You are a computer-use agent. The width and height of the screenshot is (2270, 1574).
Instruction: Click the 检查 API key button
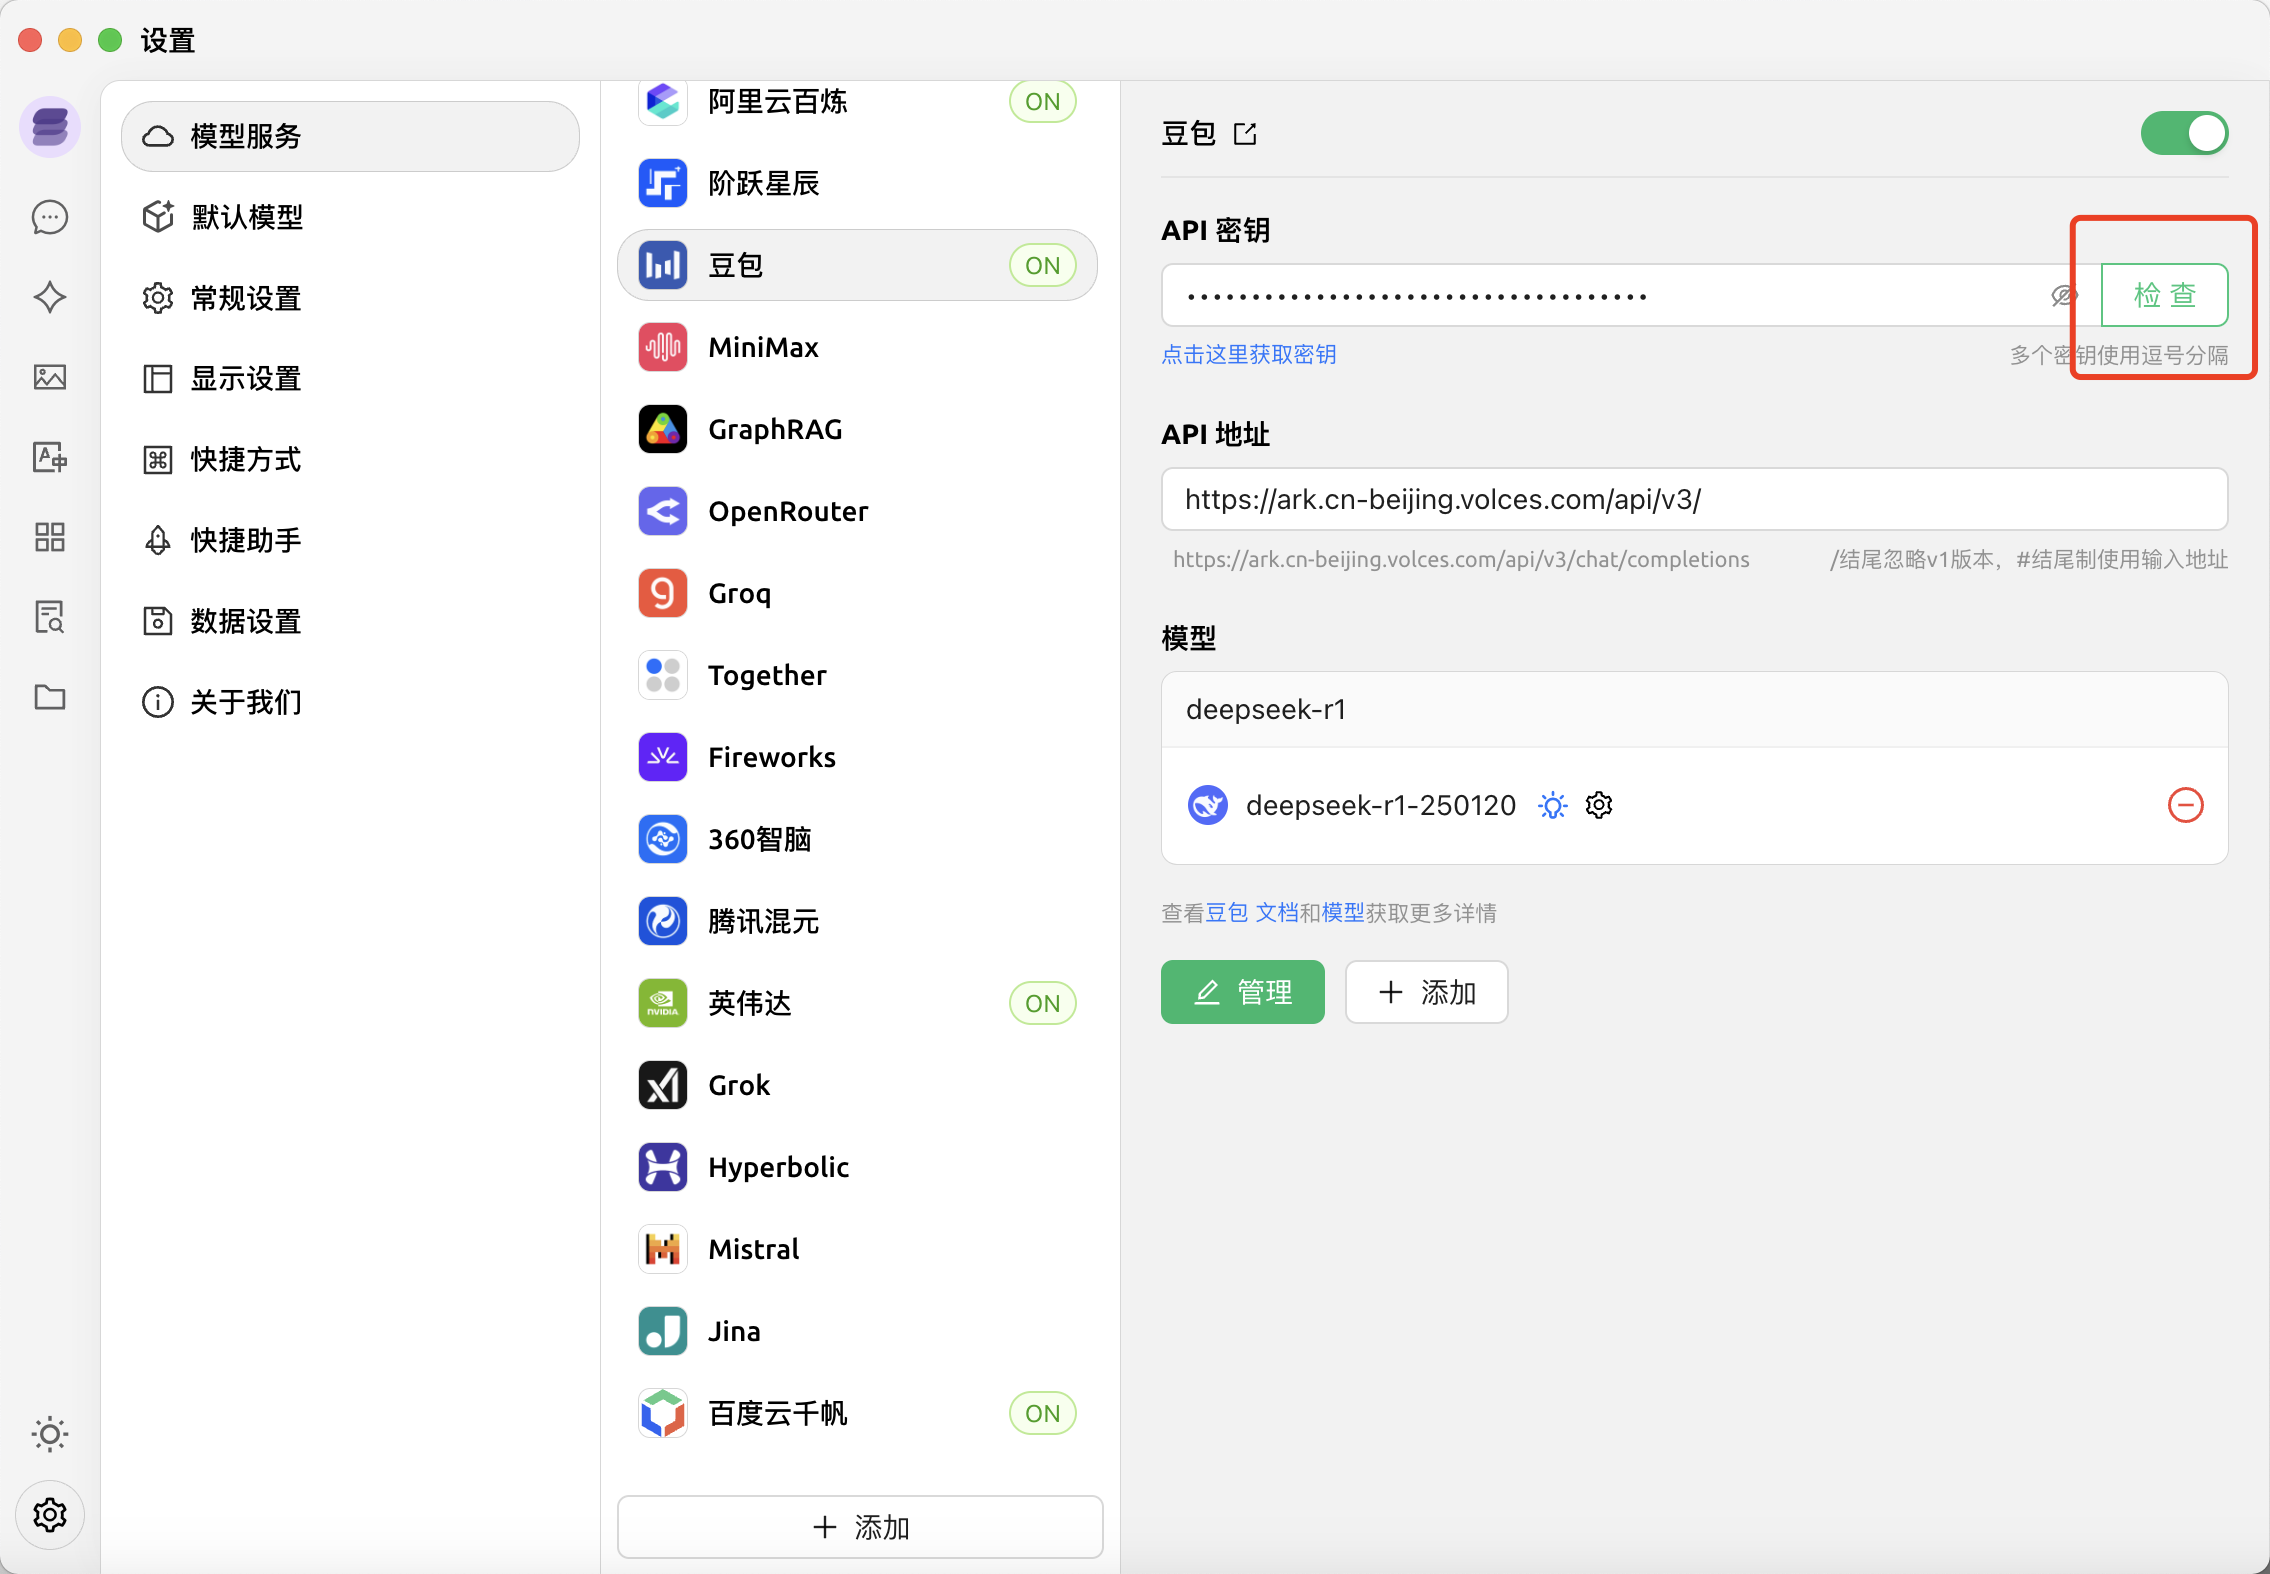[x=2164, y=295]
